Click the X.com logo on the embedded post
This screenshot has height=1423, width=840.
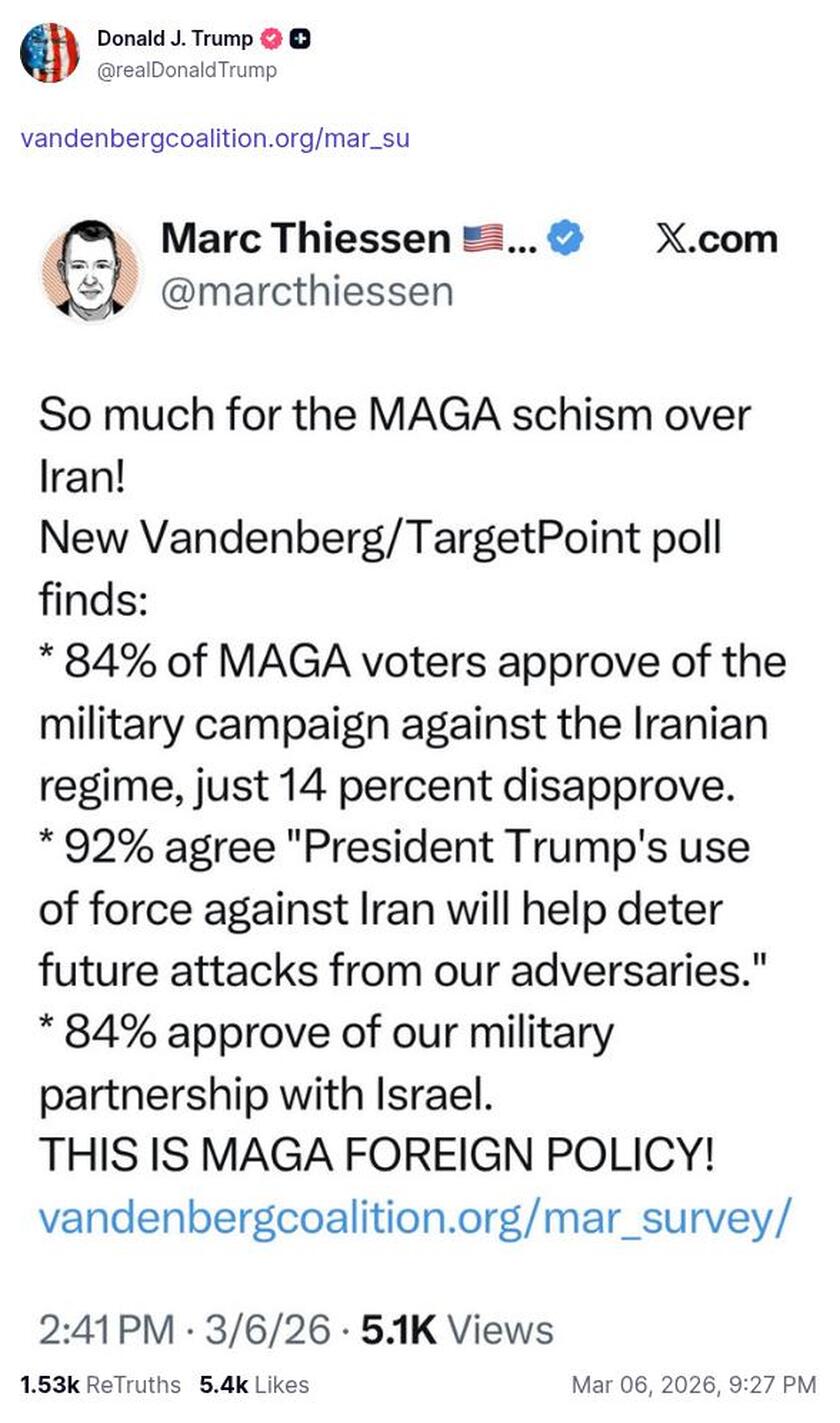click(x=716, y=237)
